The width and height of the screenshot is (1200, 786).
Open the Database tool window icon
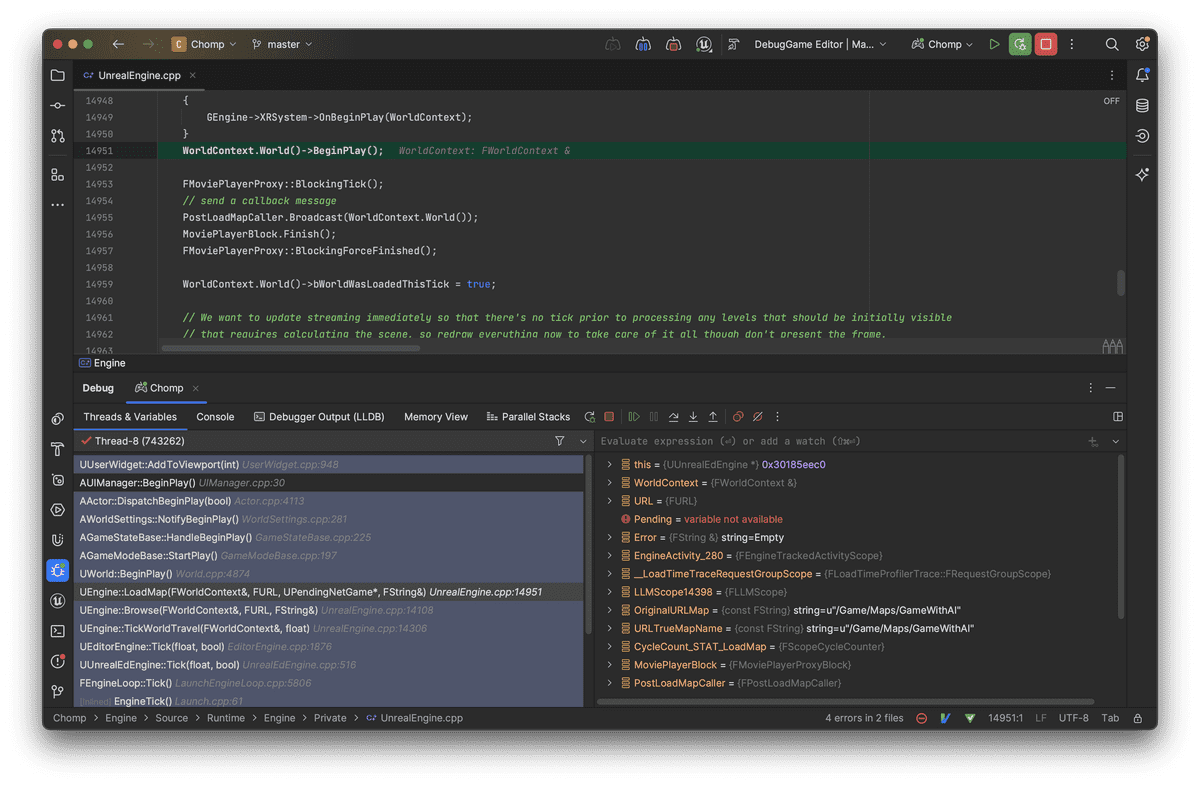pos(1142,106)
